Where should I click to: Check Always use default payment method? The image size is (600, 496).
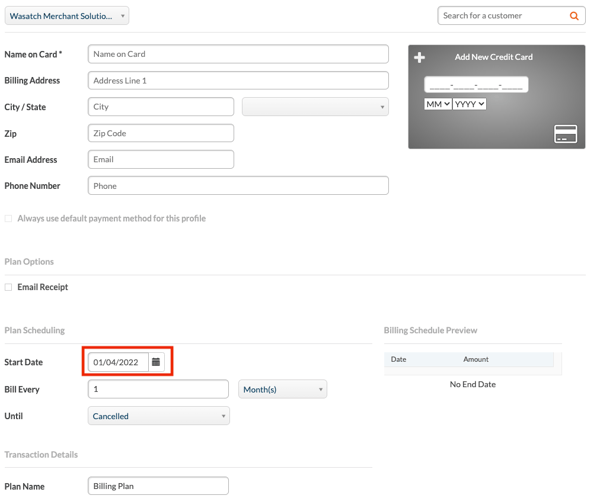(8, 219)
